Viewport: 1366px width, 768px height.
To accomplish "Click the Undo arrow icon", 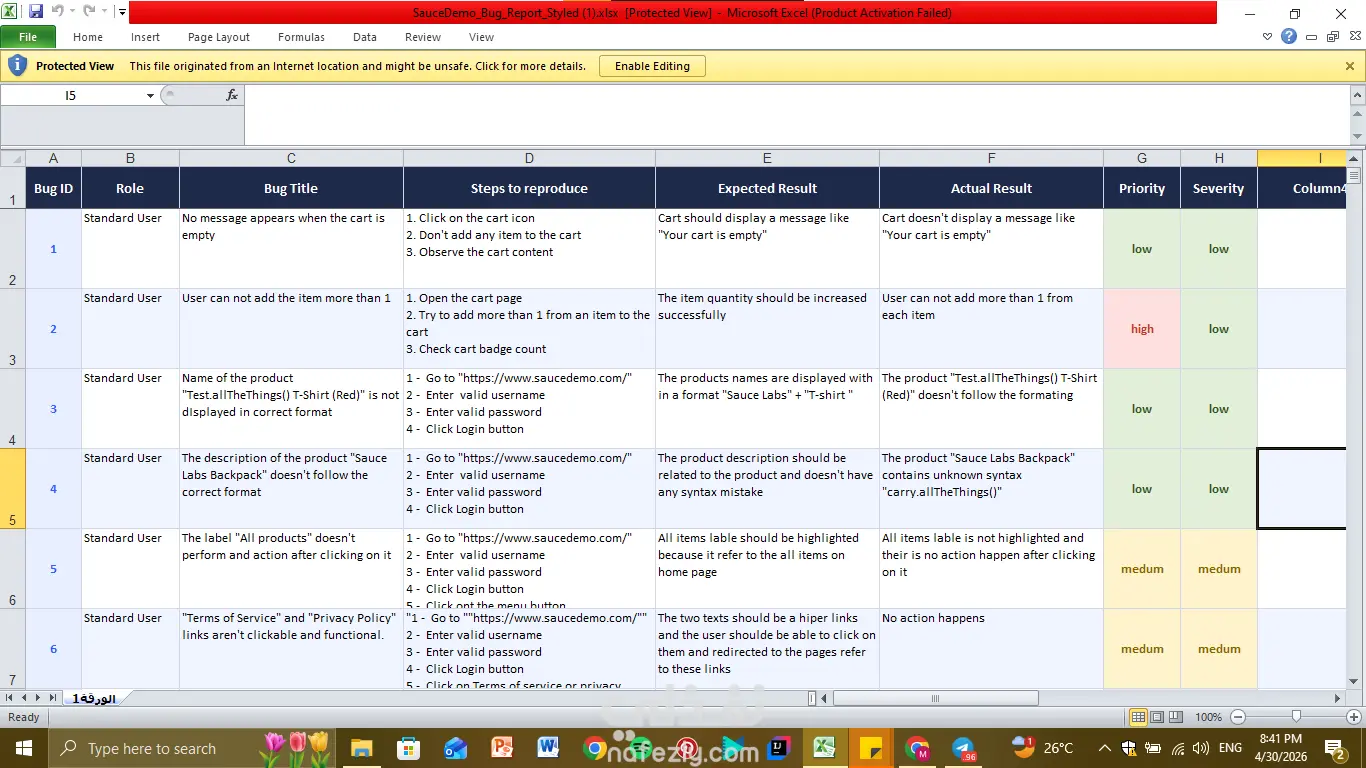I will coord(57,12).
